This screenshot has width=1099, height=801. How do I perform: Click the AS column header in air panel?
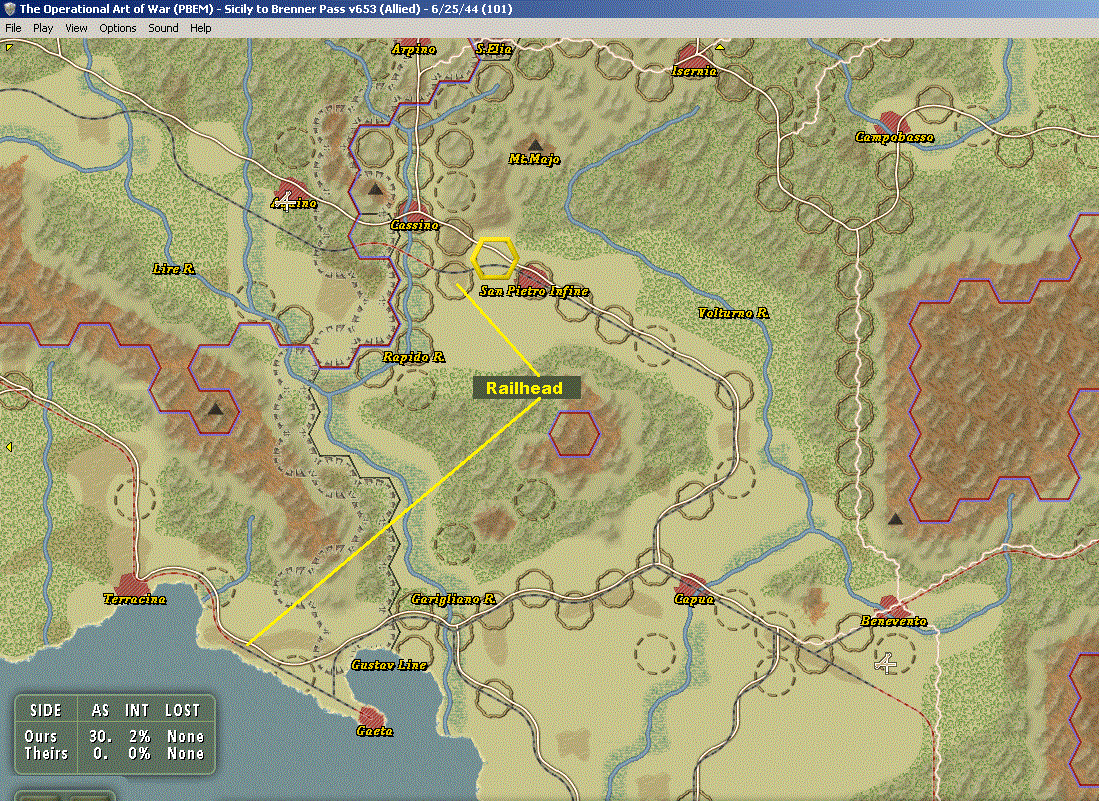click(100, 711)
